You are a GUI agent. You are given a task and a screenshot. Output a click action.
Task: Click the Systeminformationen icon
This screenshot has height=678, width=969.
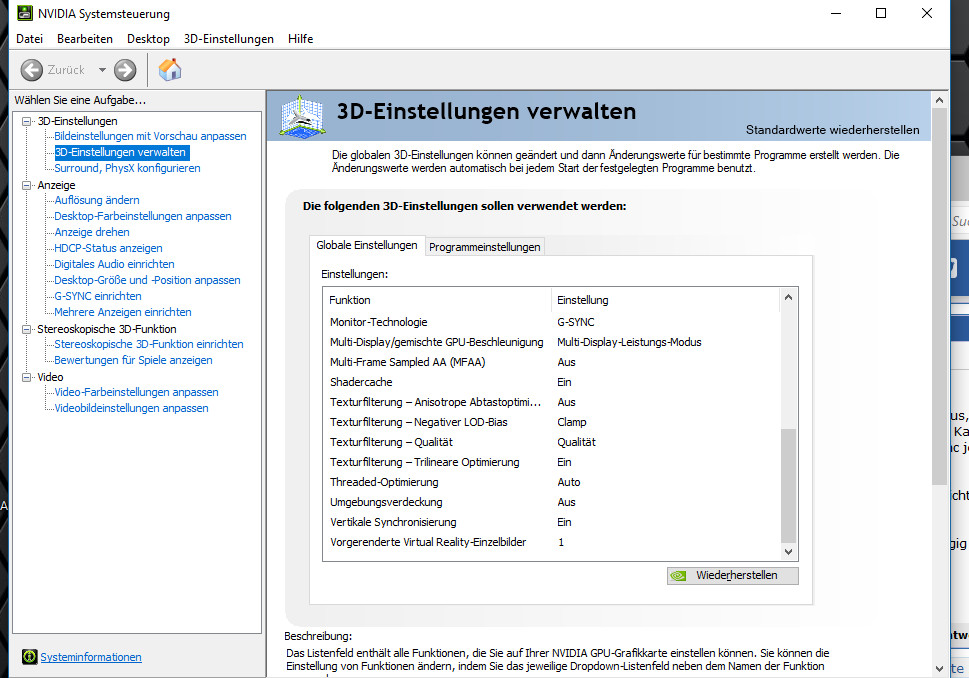click(x=29, y=656)
